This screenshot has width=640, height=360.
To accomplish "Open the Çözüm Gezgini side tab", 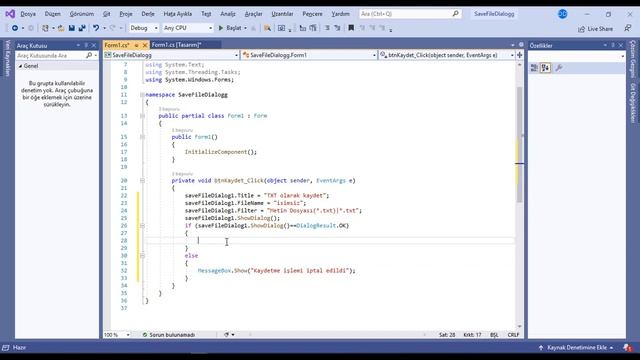I will 633,59.
